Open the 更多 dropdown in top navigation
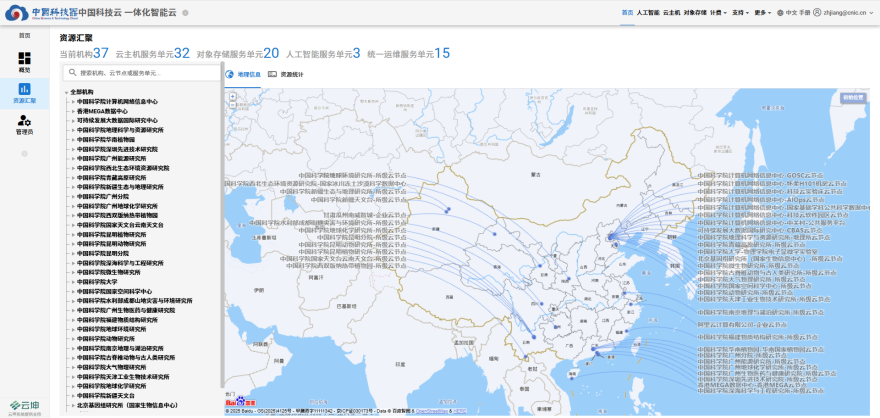 click(x=763, y=13)
